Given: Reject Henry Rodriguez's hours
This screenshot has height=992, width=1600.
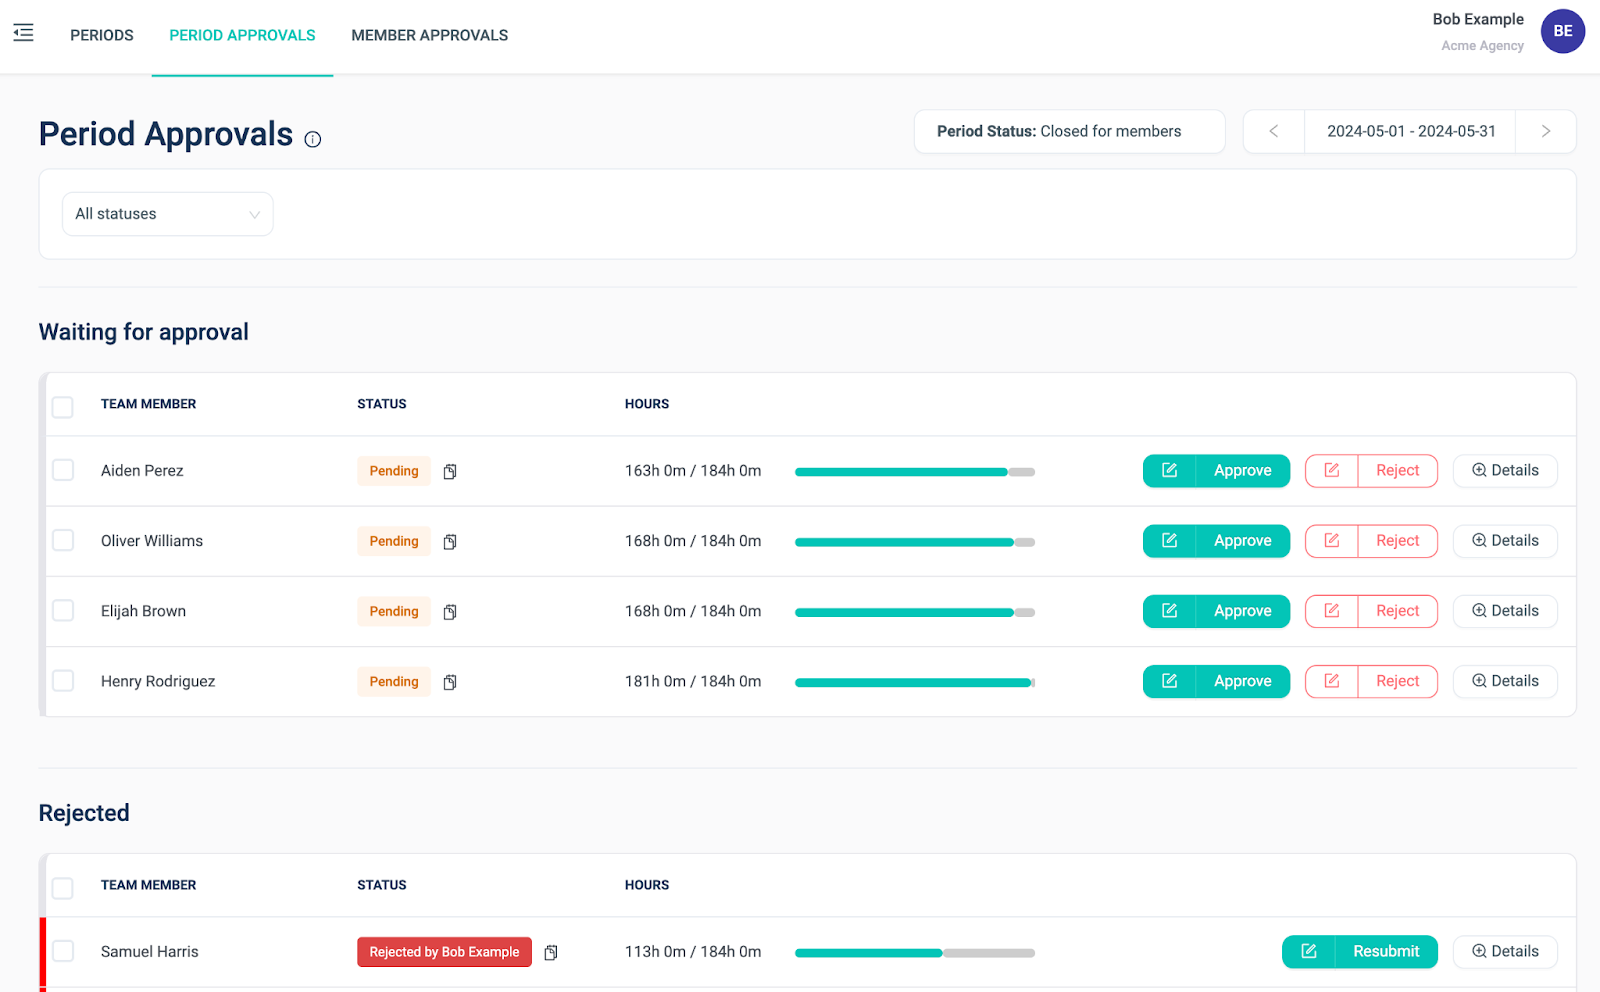Looking at the screenshot, I should point(1398,681).
